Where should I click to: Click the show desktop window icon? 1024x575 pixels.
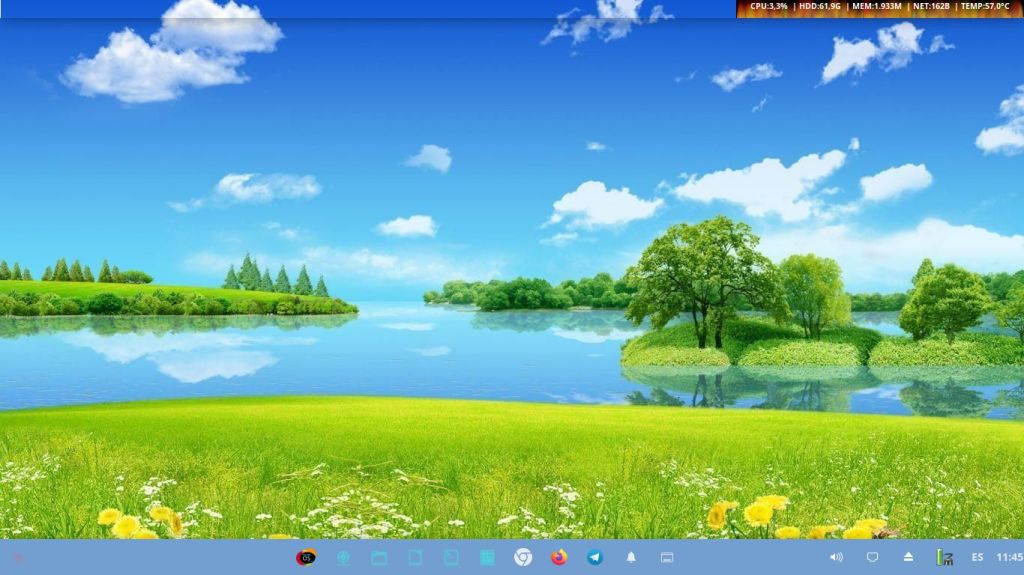pyautogui.click(x=667, y=557)
